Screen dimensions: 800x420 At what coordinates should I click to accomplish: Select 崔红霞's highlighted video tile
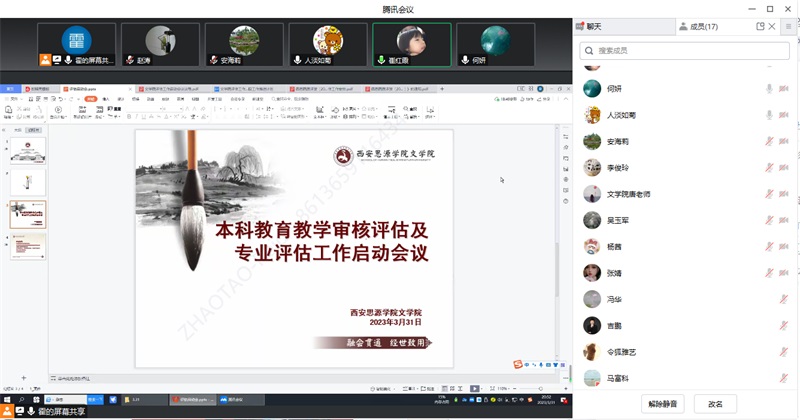(412, 44)
